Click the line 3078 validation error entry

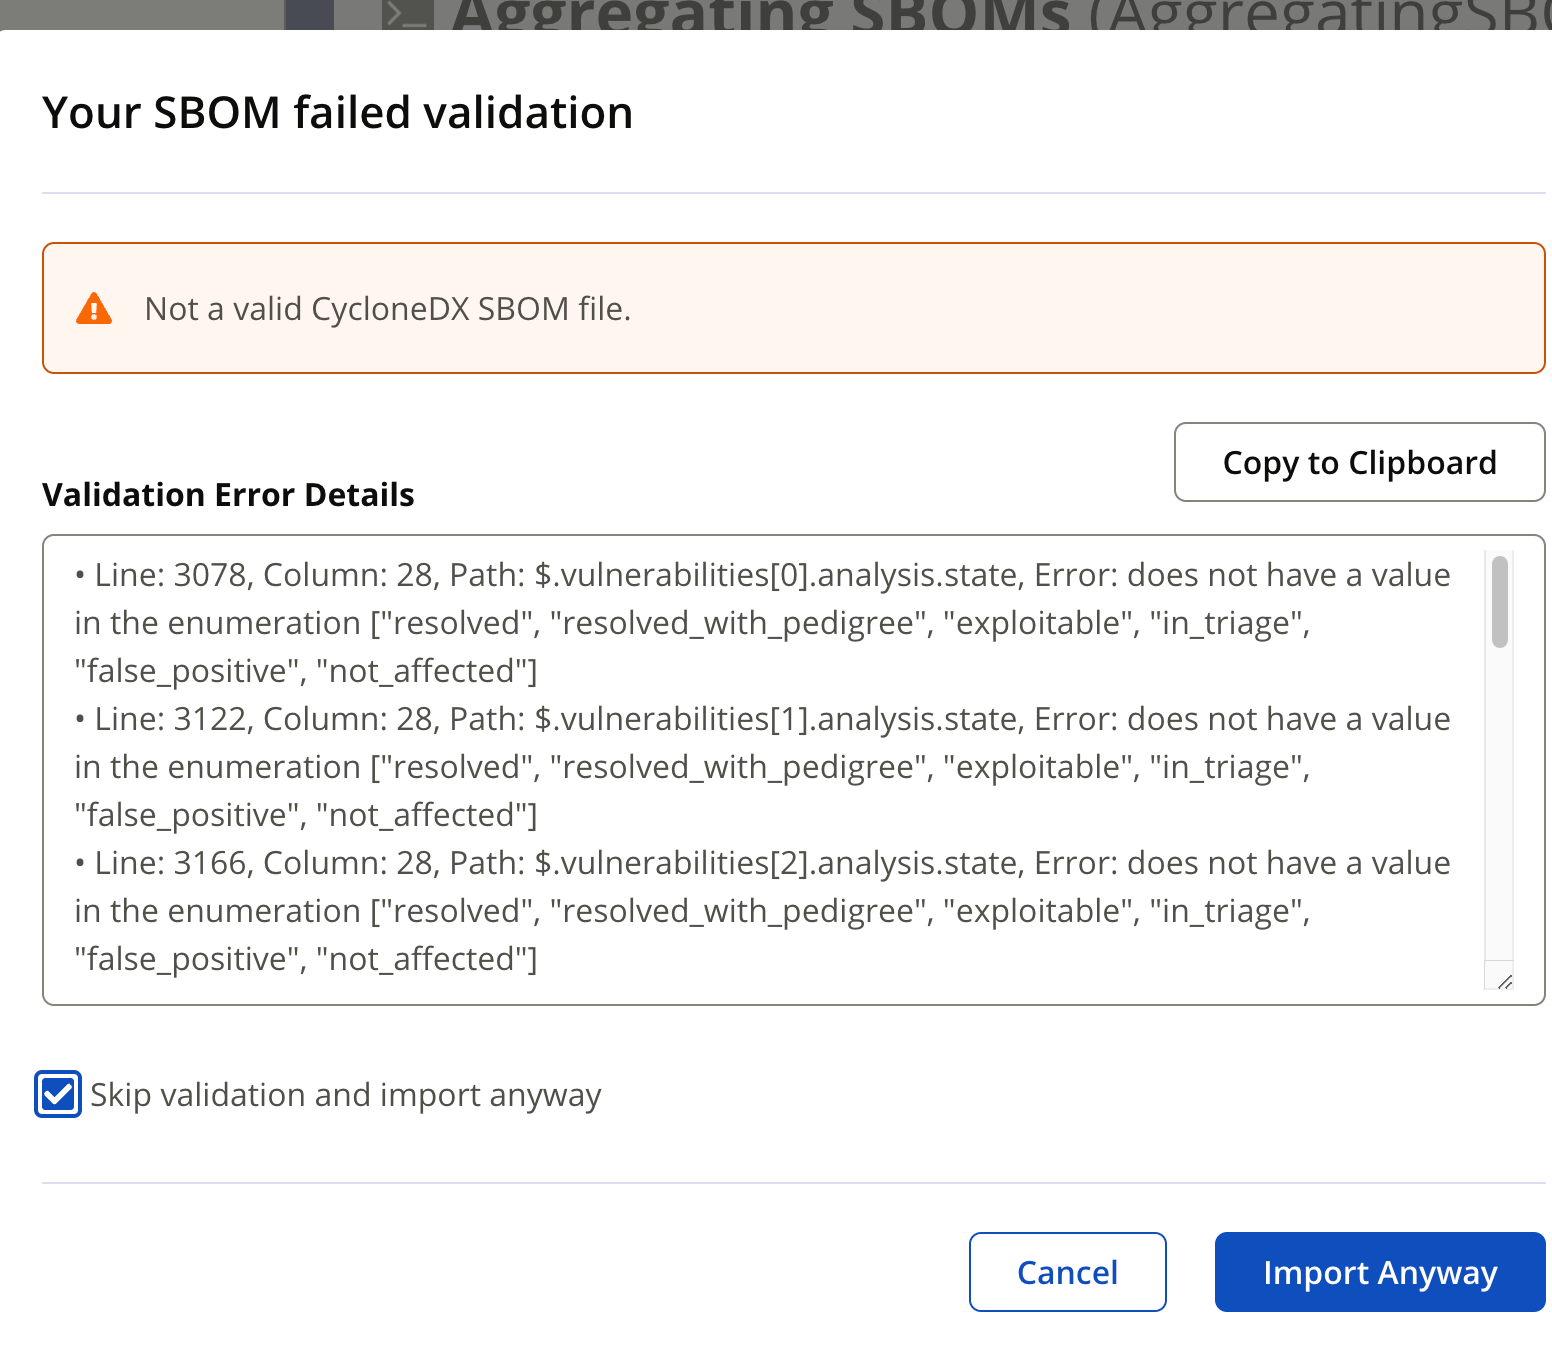pos(762,622)
